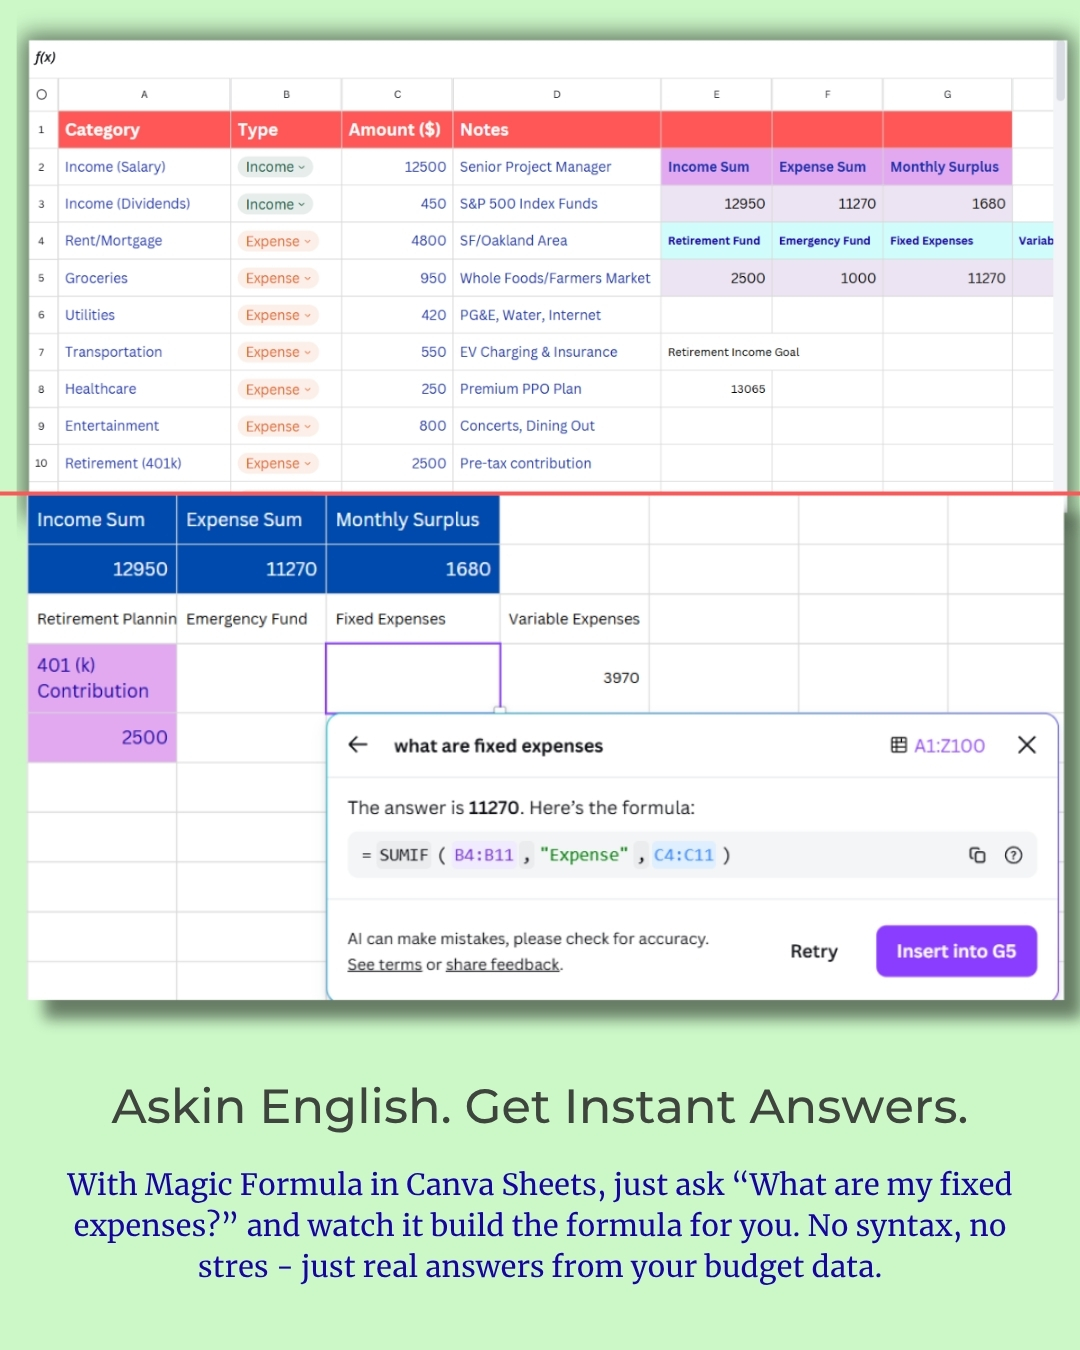Select the pink 2500 cell

(102, 738)
